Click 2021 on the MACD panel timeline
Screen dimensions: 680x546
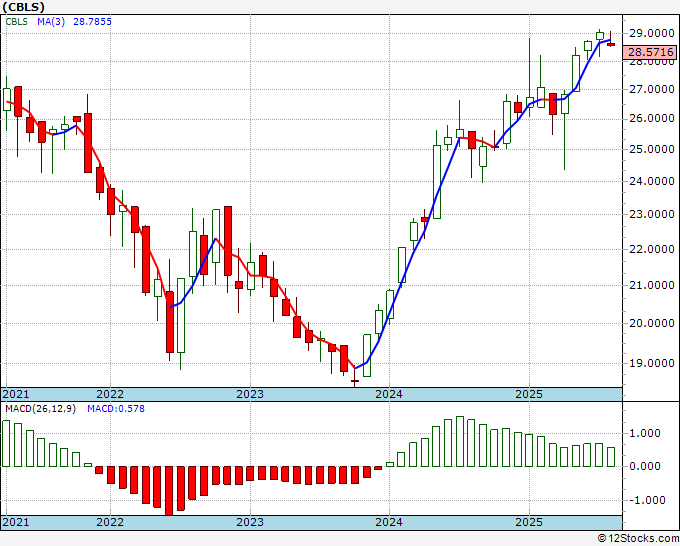[x=16, y=522]
